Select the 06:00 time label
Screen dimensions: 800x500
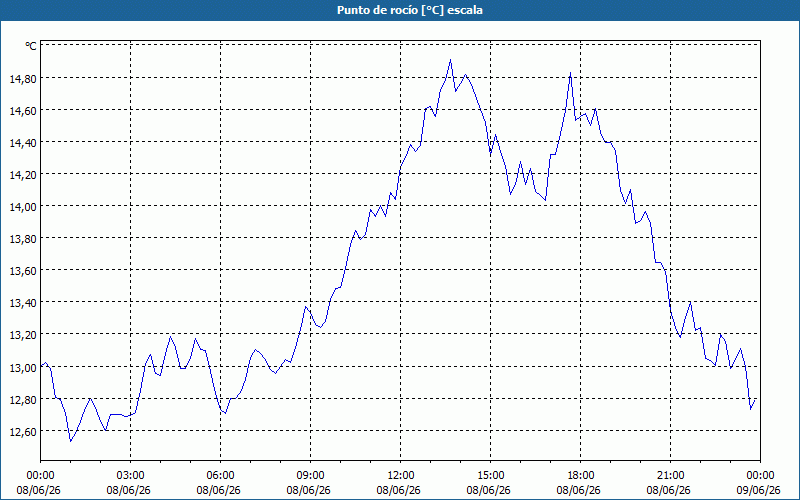pos(220,476)
